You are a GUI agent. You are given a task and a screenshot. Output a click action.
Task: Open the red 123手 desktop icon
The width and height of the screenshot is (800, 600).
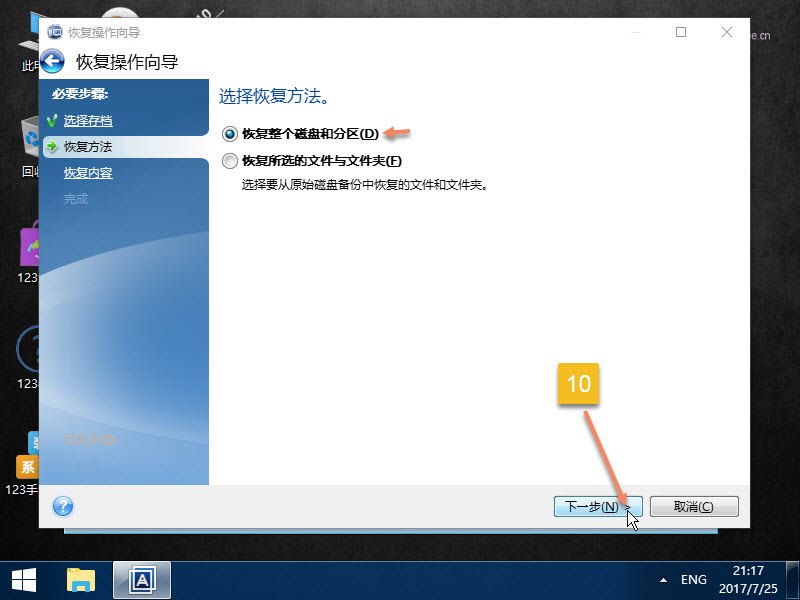pyautogui.click(x=27, y=465)
